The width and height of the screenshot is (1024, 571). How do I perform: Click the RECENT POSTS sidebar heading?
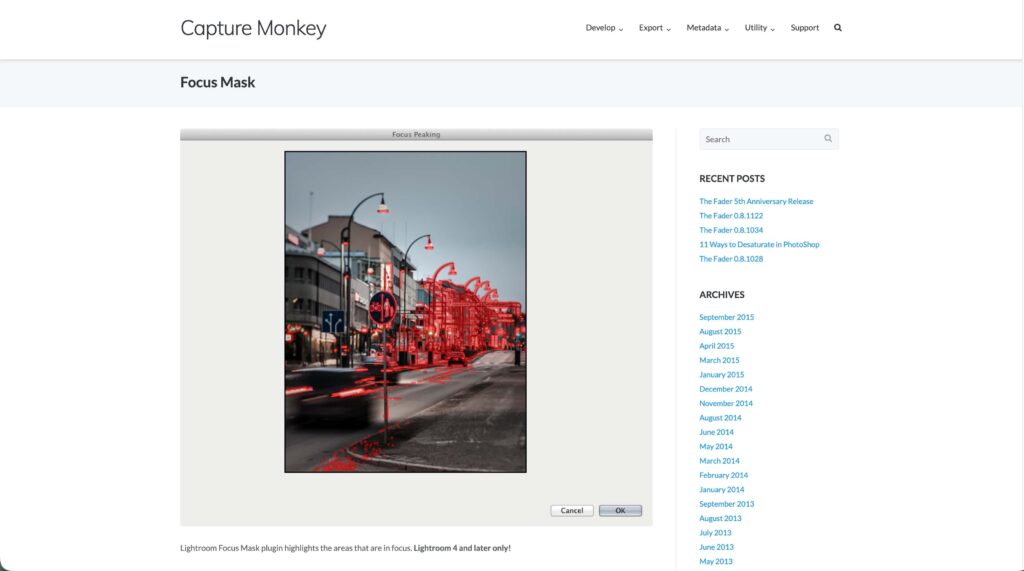click(x=731, y=178)
